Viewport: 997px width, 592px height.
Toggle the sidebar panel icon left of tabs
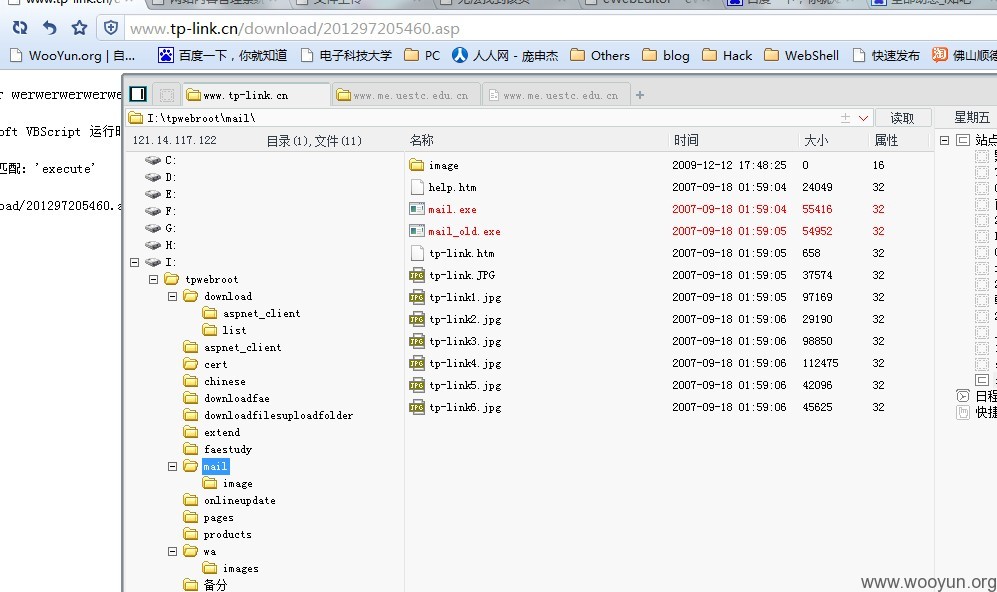138,94
